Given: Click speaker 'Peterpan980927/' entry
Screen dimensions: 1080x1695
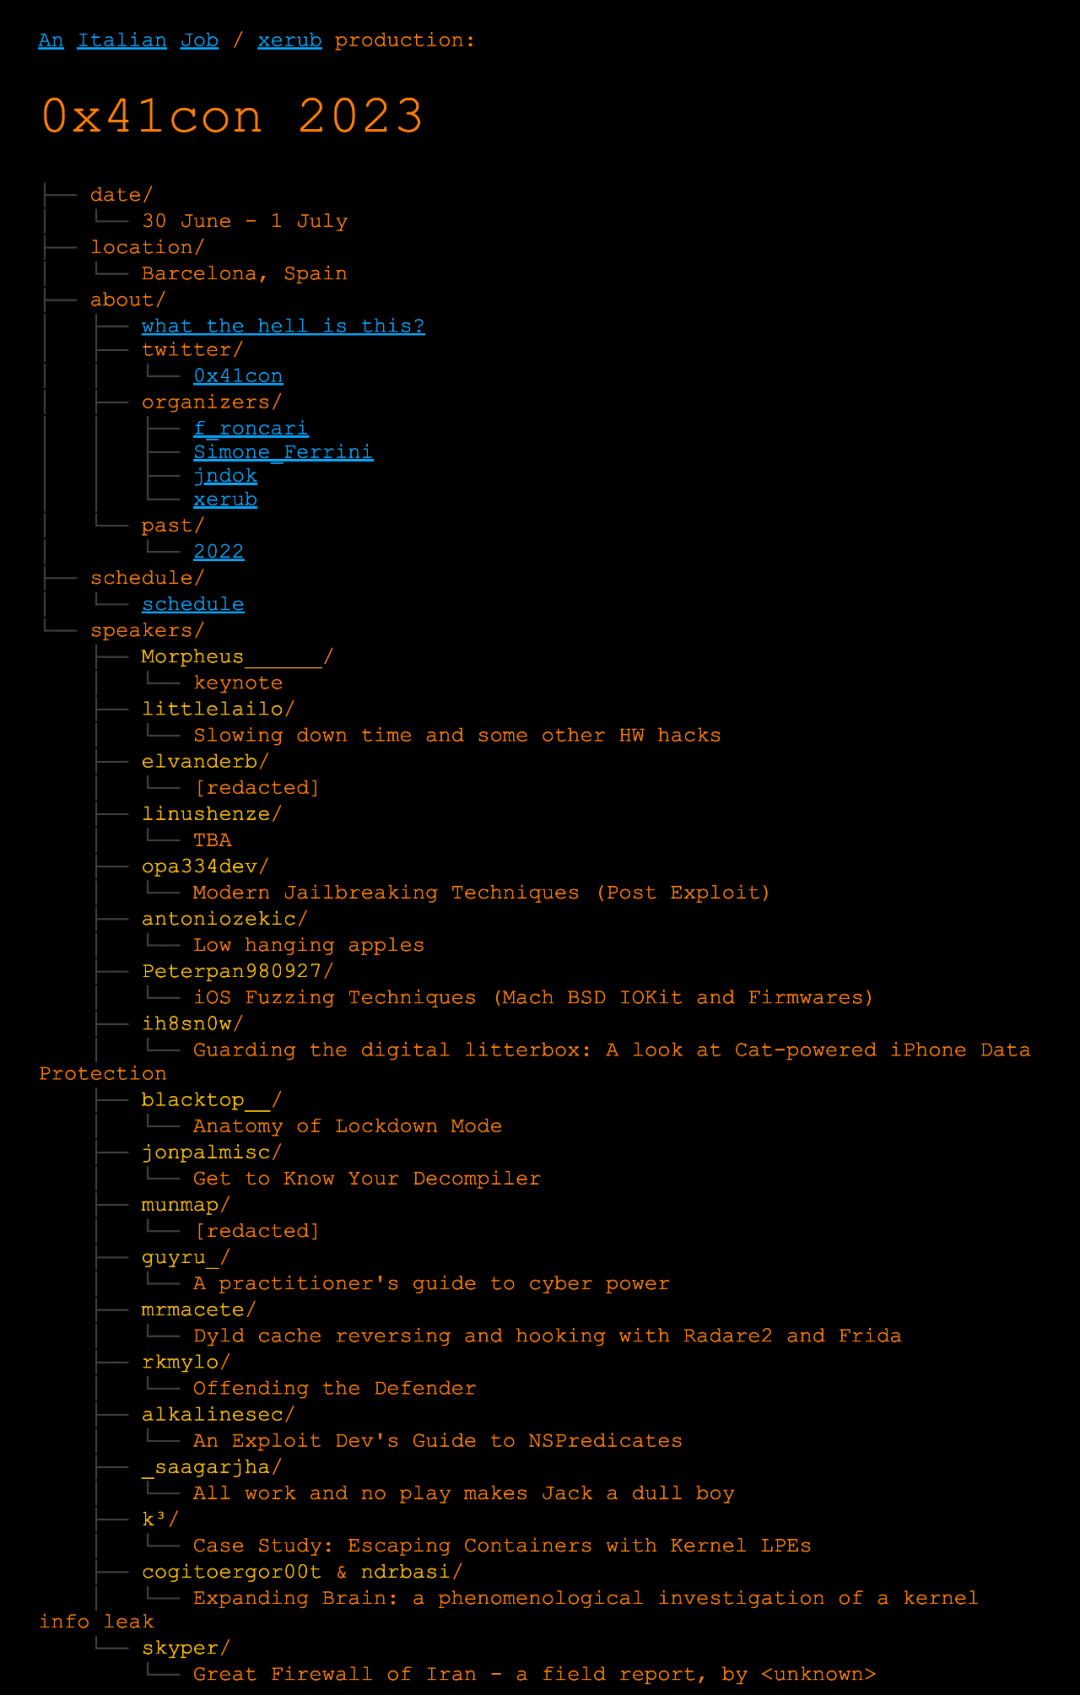Looking at the screenshot, I should tap(238, 971).
